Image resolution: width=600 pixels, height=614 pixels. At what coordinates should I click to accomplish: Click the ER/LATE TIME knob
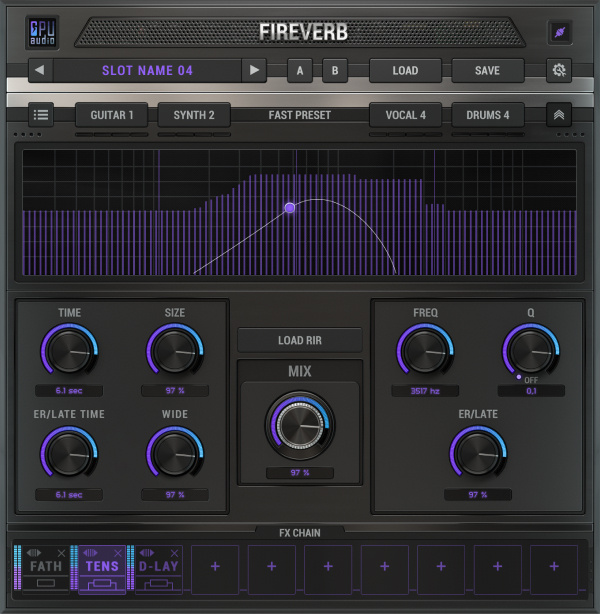69,453
